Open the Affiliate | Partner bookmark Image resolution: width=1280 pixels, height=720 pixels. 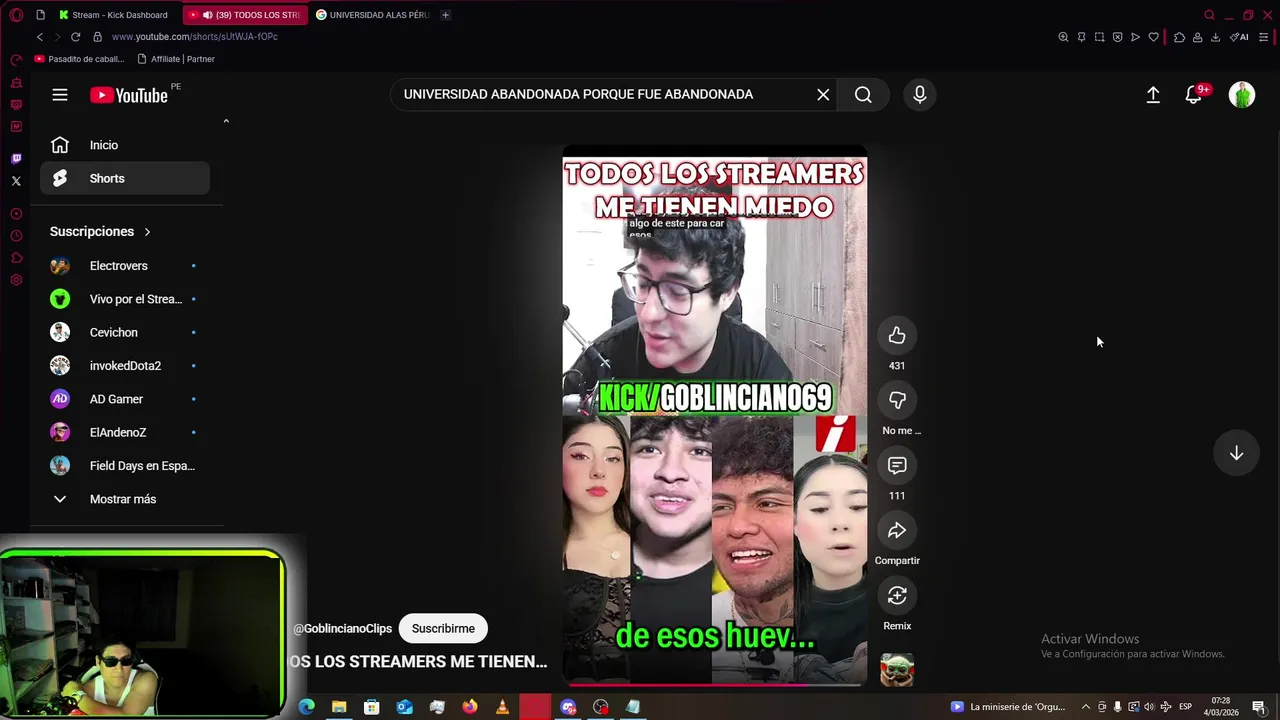(x=176, y=59)
